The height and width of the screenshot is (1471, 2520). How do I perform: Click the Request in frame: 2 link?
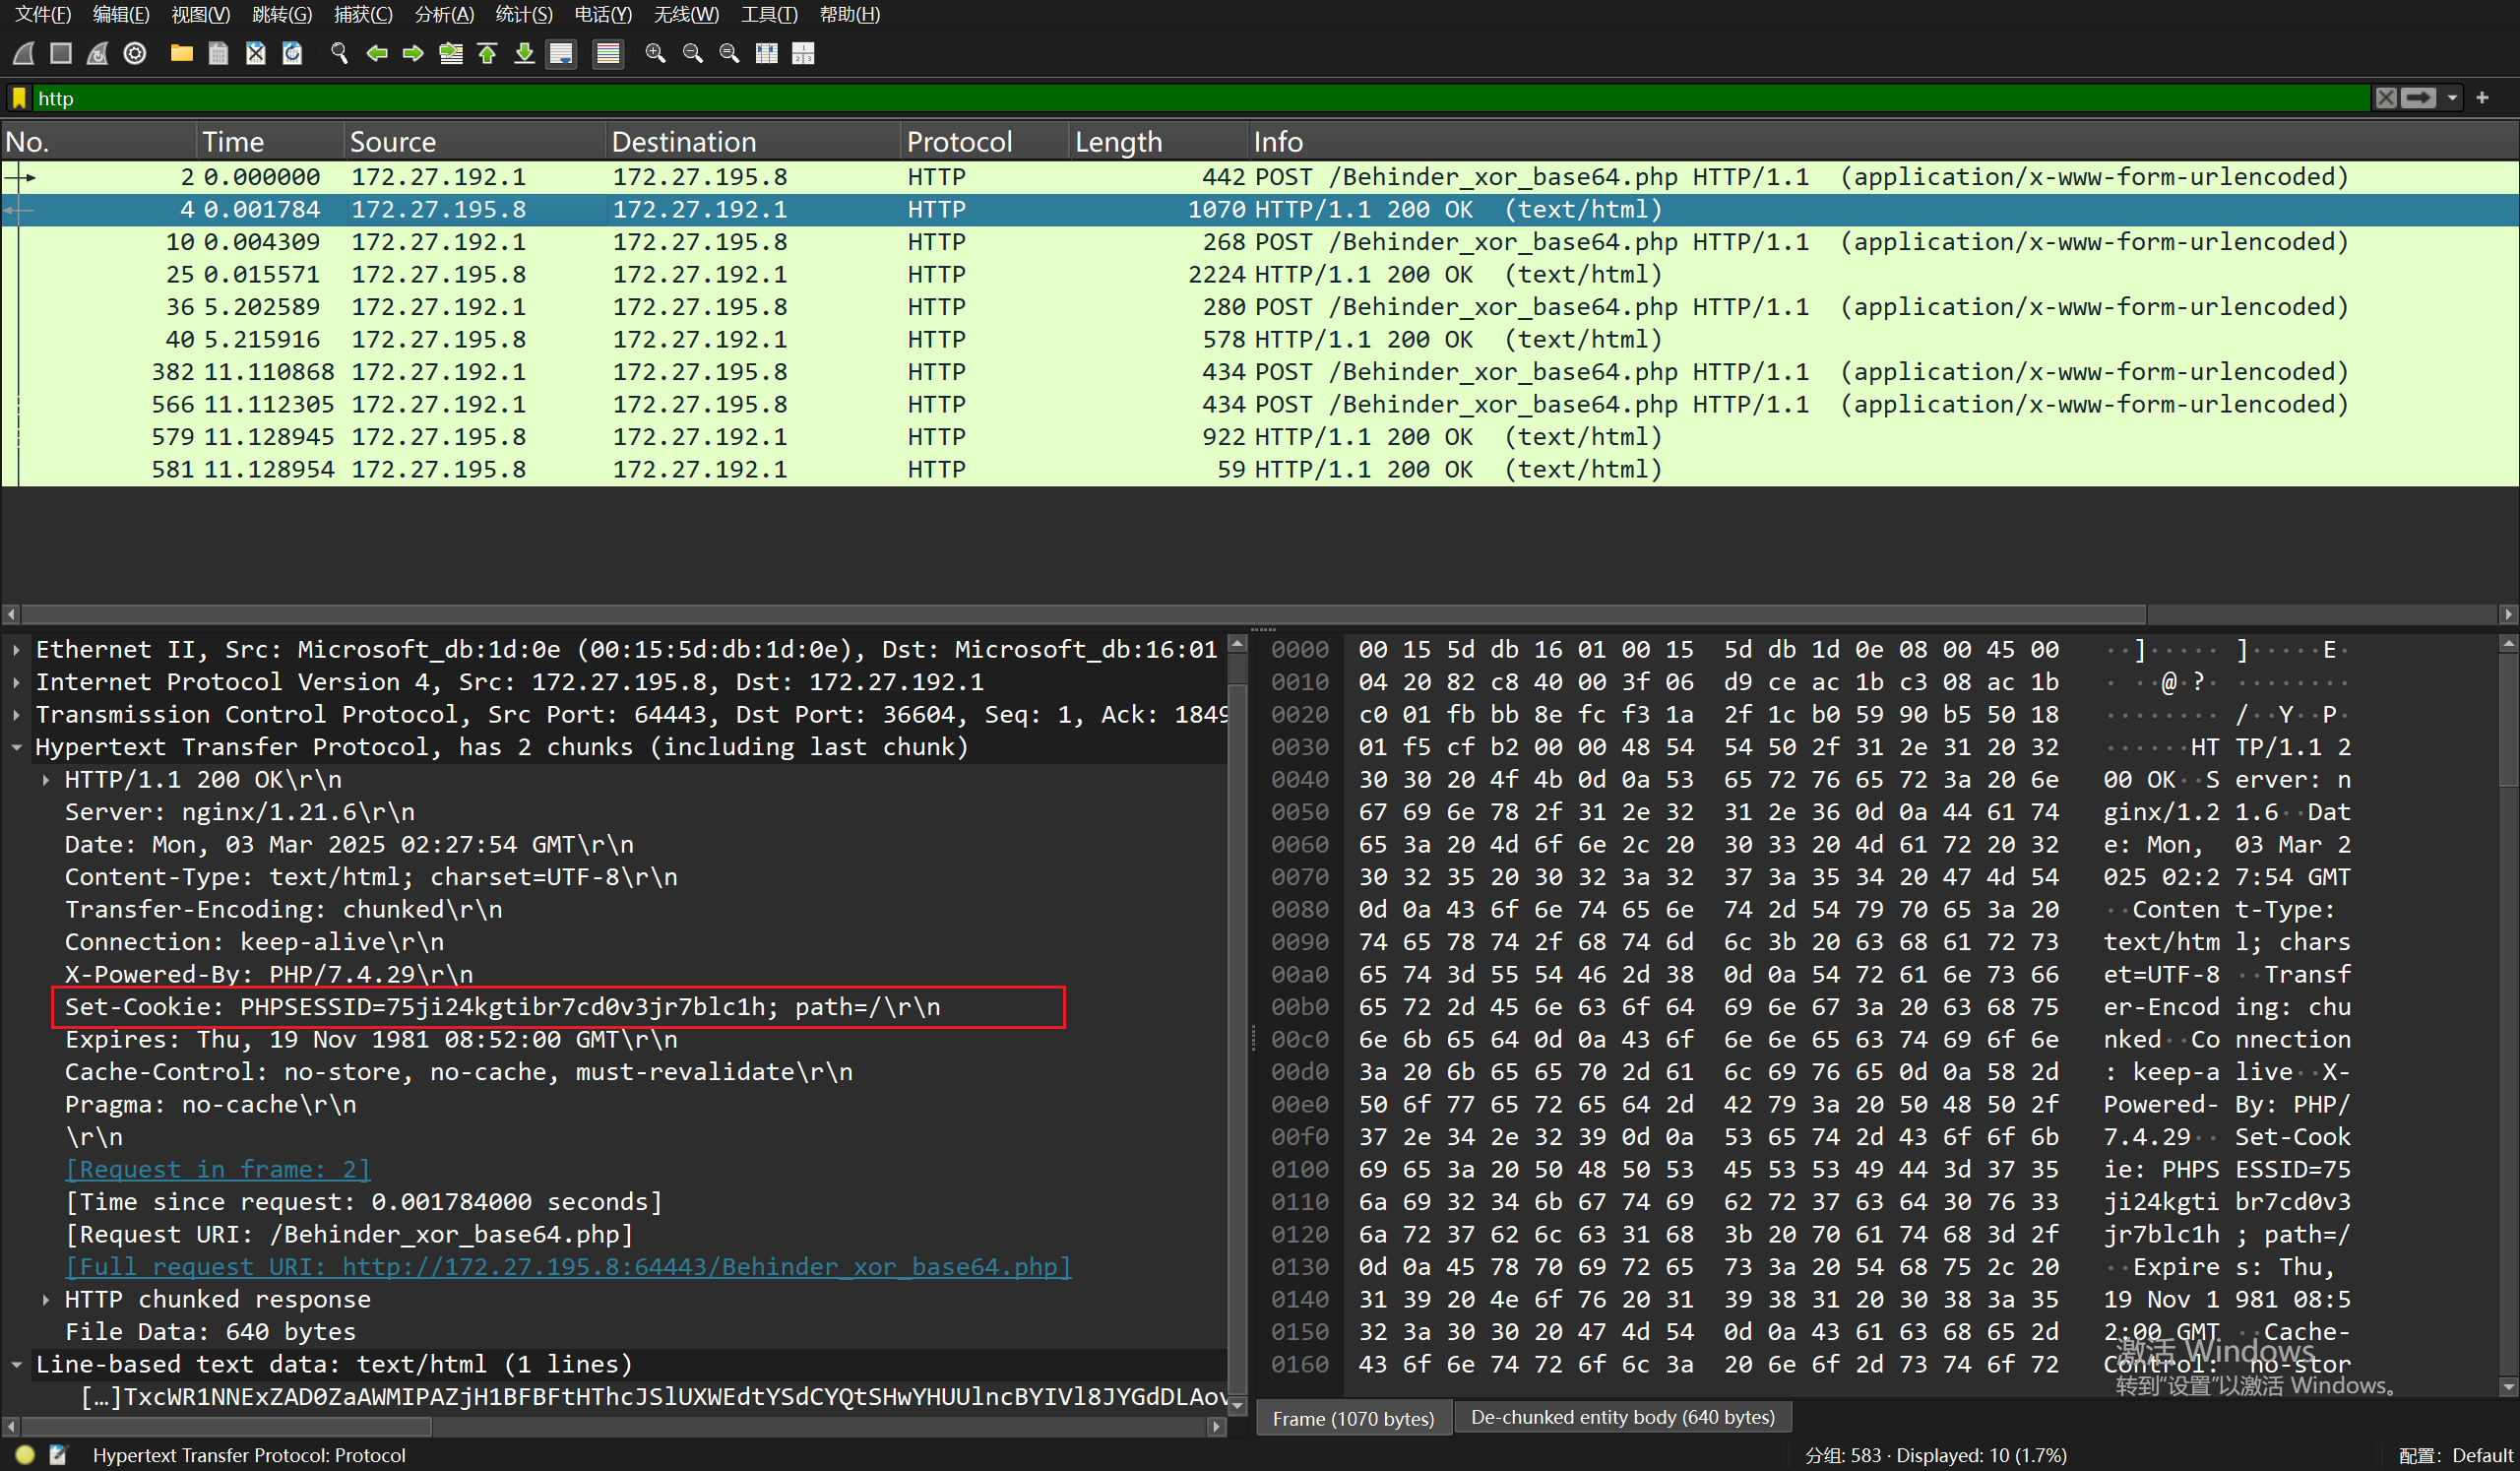(217, 1169)
